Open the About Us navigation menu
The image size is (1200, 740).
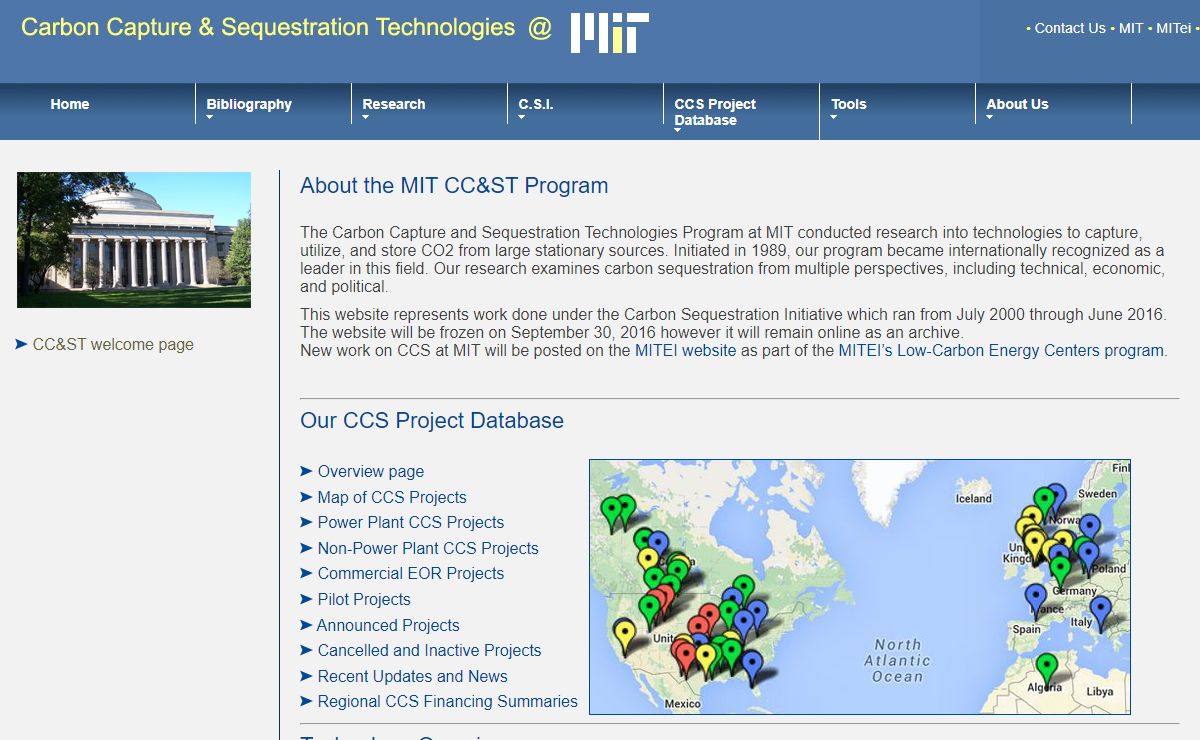tap(1017, 104)
